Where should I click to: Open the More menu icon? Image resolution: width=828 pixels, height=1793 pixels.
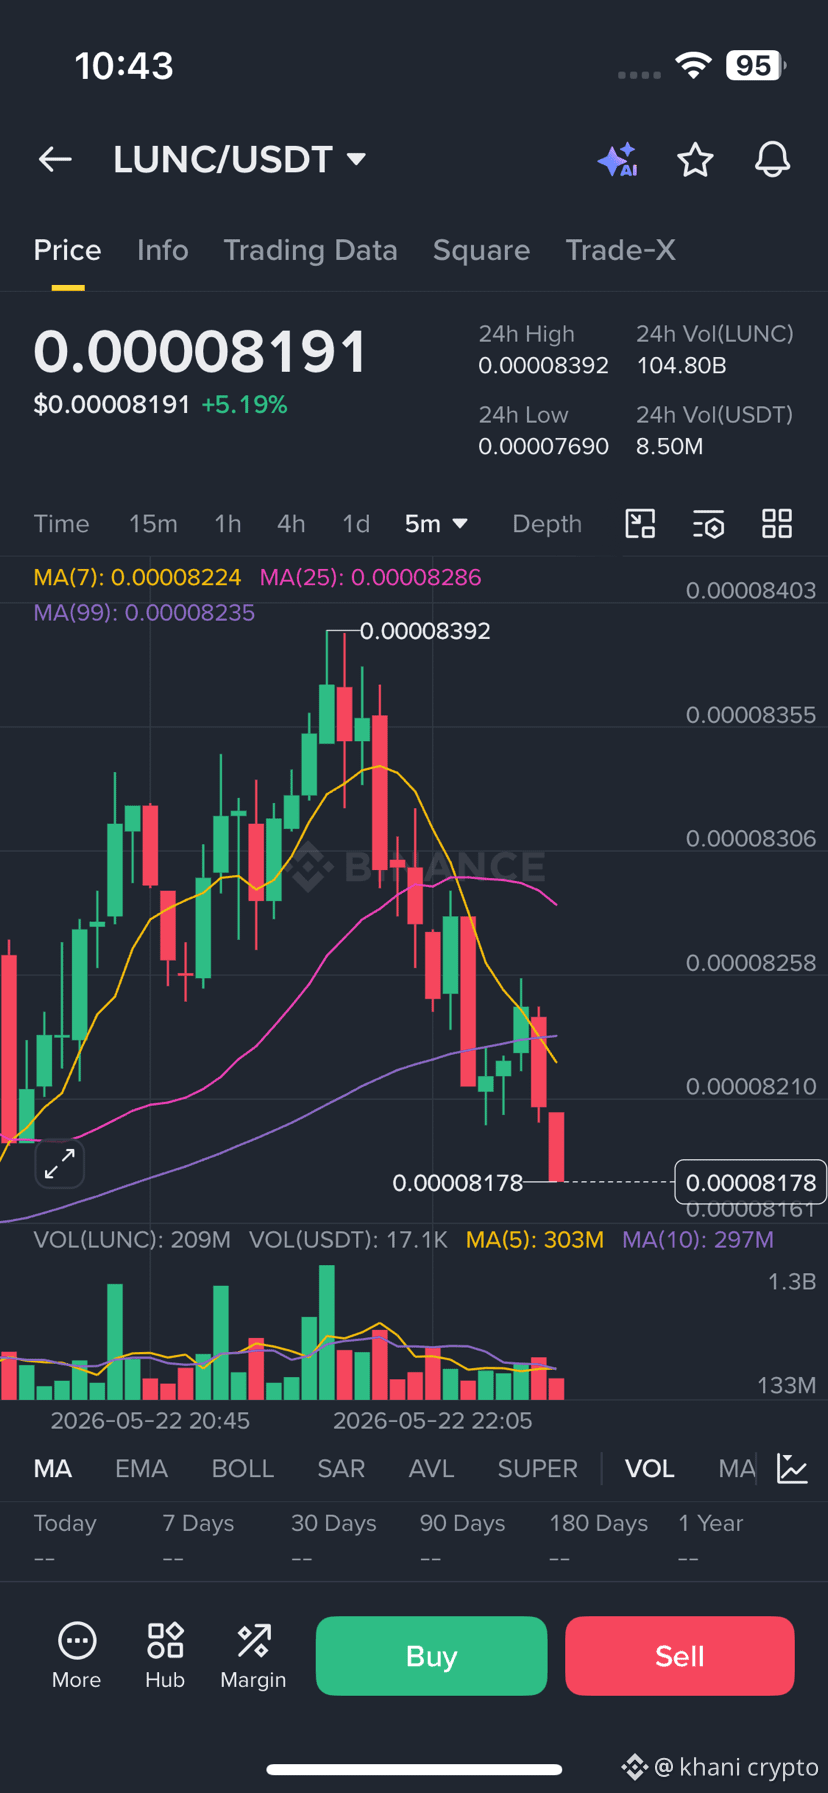click(76, 1655)
